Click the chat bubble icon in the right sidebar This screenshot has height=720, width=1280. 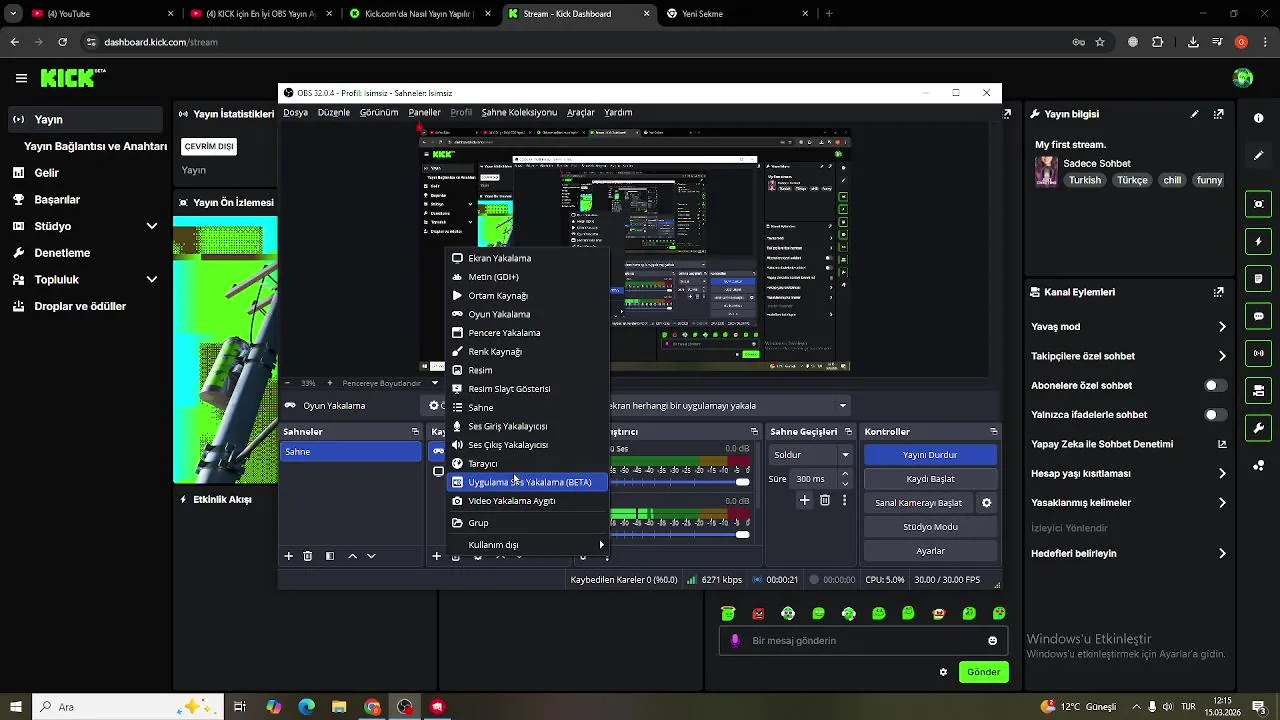pos(1258,316)
